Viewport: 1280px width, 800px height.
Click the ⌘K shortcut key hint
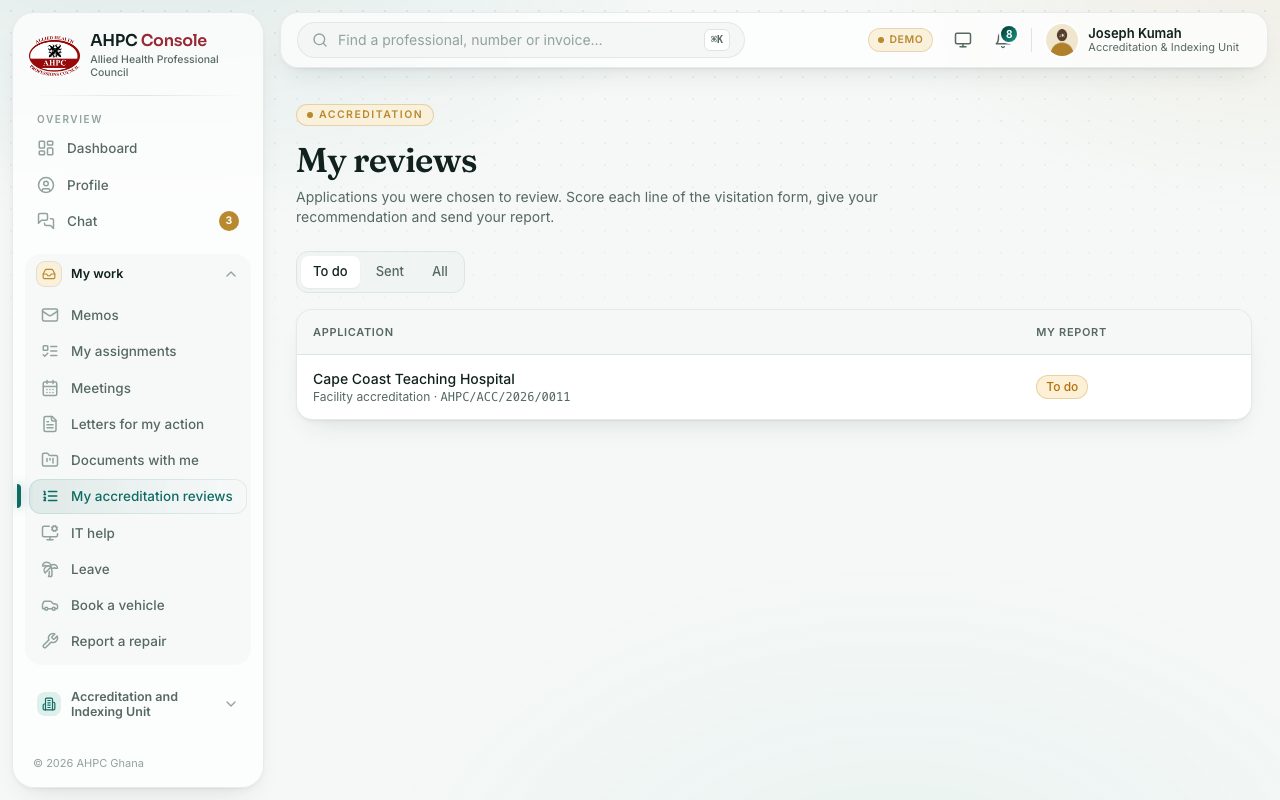point(716,40)
